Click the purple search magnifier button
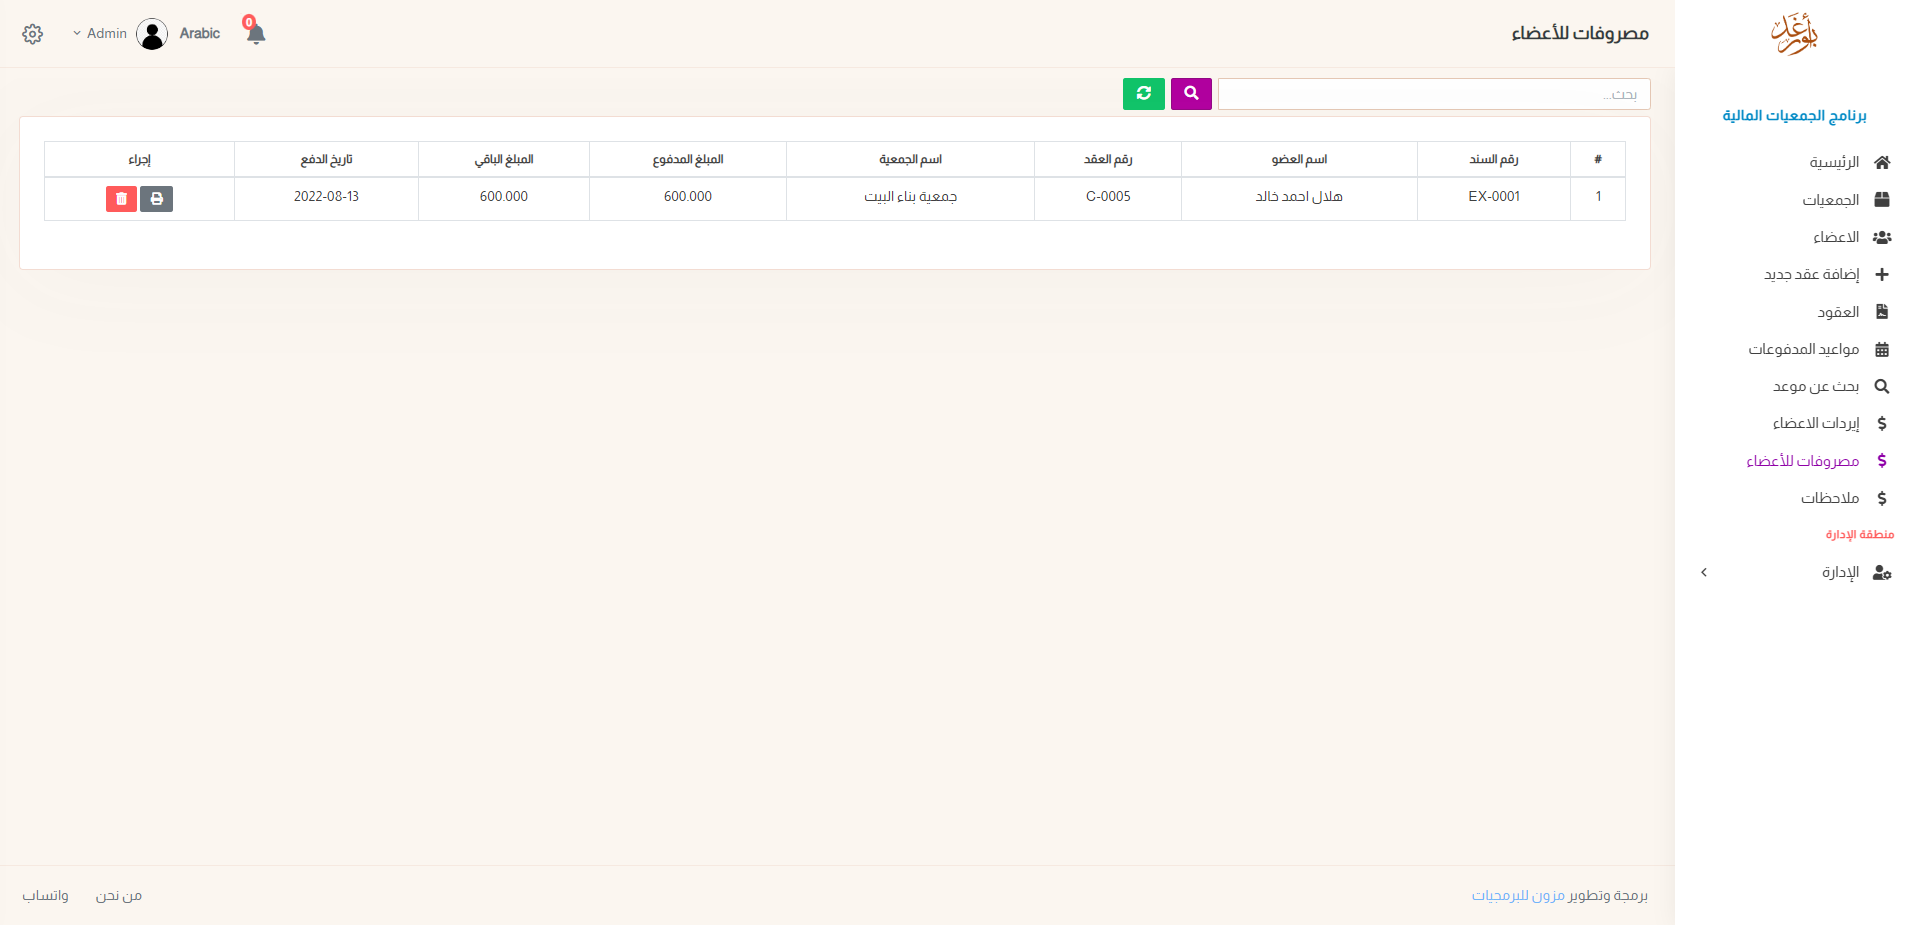This screenshot has width=1909, height=925. (x=1191, y=94)
